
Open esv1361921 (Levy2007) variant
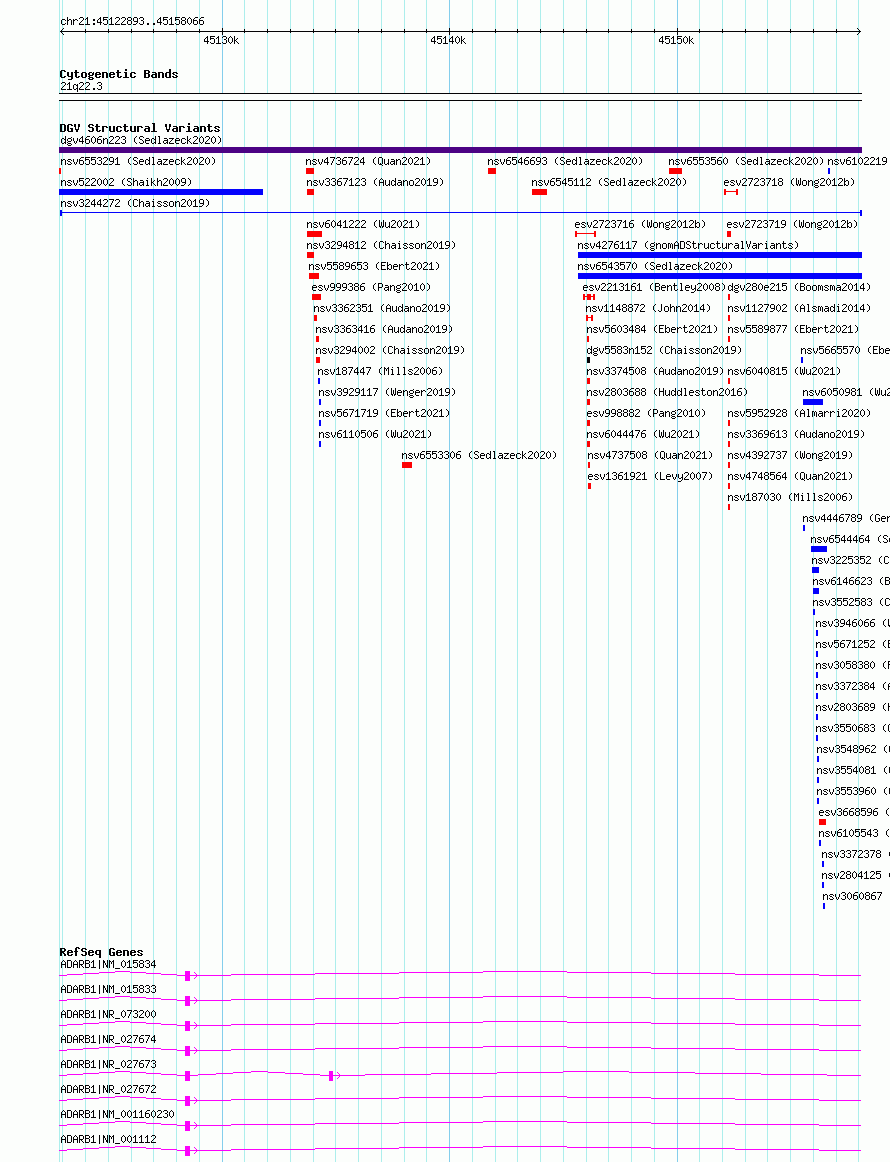pyautogui.click(x=651, y=477)
